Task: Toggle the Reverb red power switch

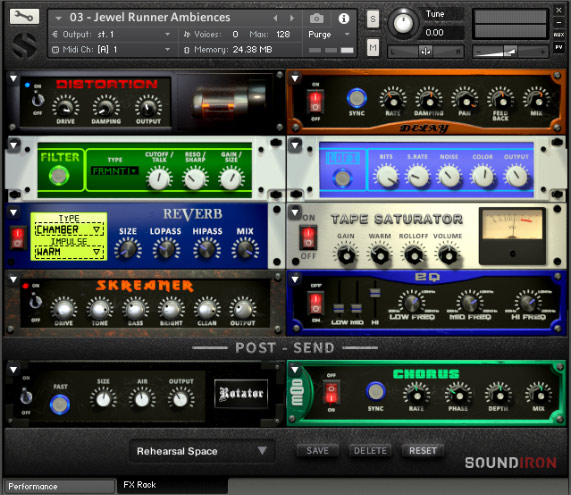Action: click(x=18, y=238)
